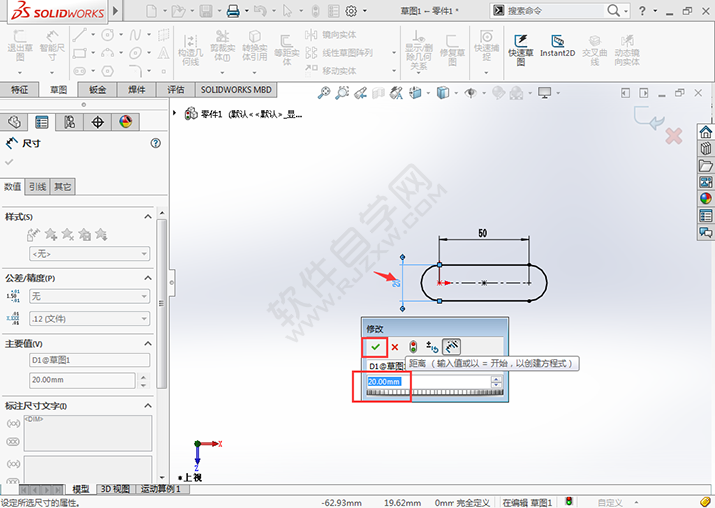Viewport: 715px width, 508px height.
Task: Switch to the 特征 tab
Action: (x=19, y=89)
